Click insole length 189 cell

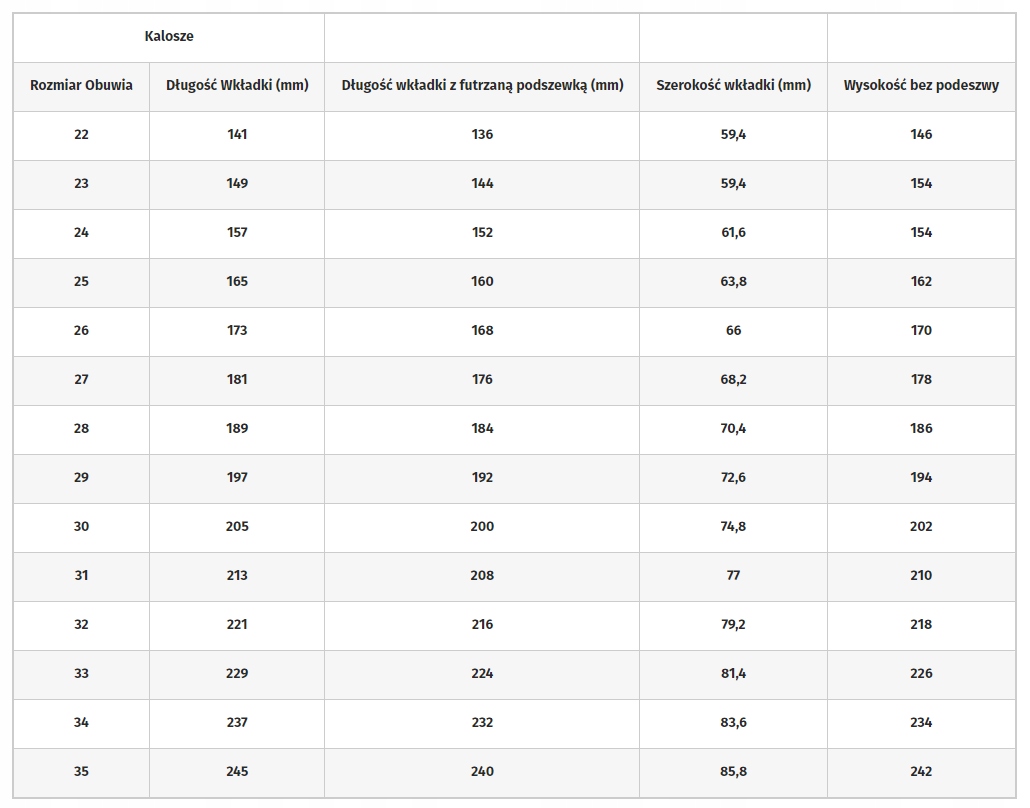(237, 429)
